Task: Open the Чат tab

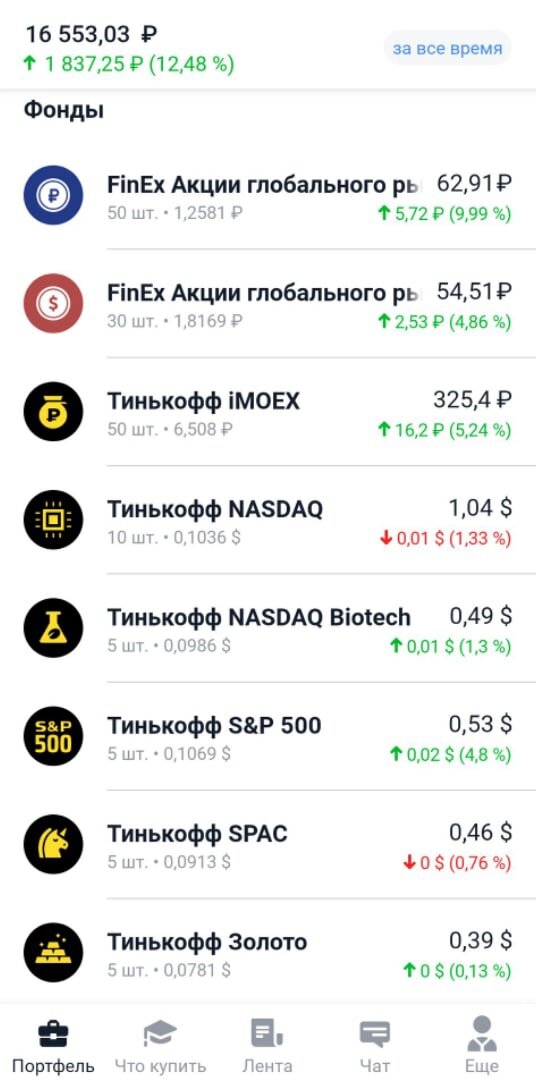Action: (375, 1046)
